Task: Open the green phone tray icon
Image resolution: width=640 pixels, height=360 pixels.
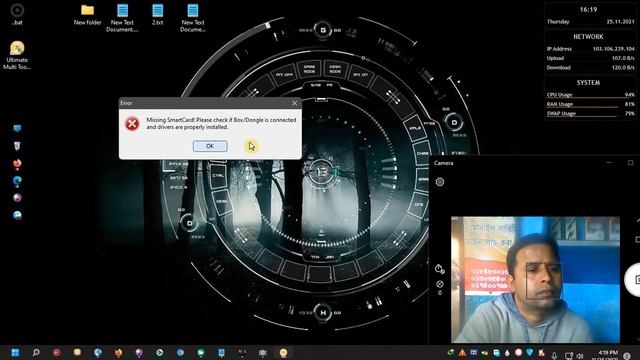Action: (x=451, y=352)
